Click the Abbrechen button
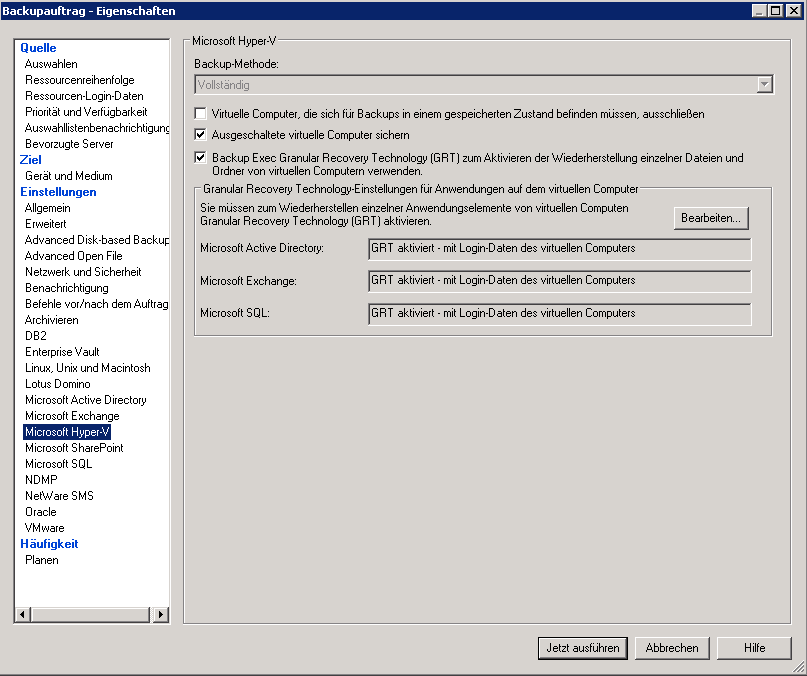 [672, 648]
